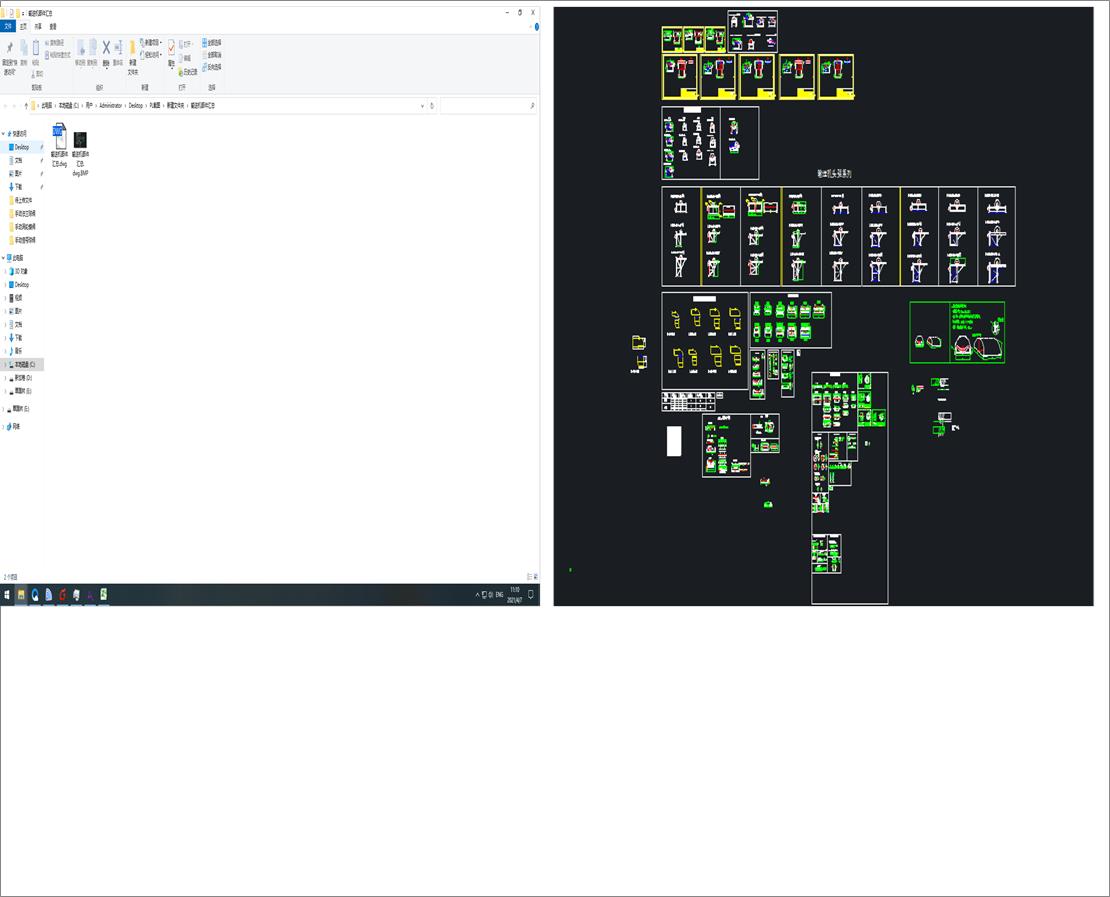The image size is (1110, 897).
Task: Open the Easy access dropdown in the ribbon
Action: (x=151, y=55)
